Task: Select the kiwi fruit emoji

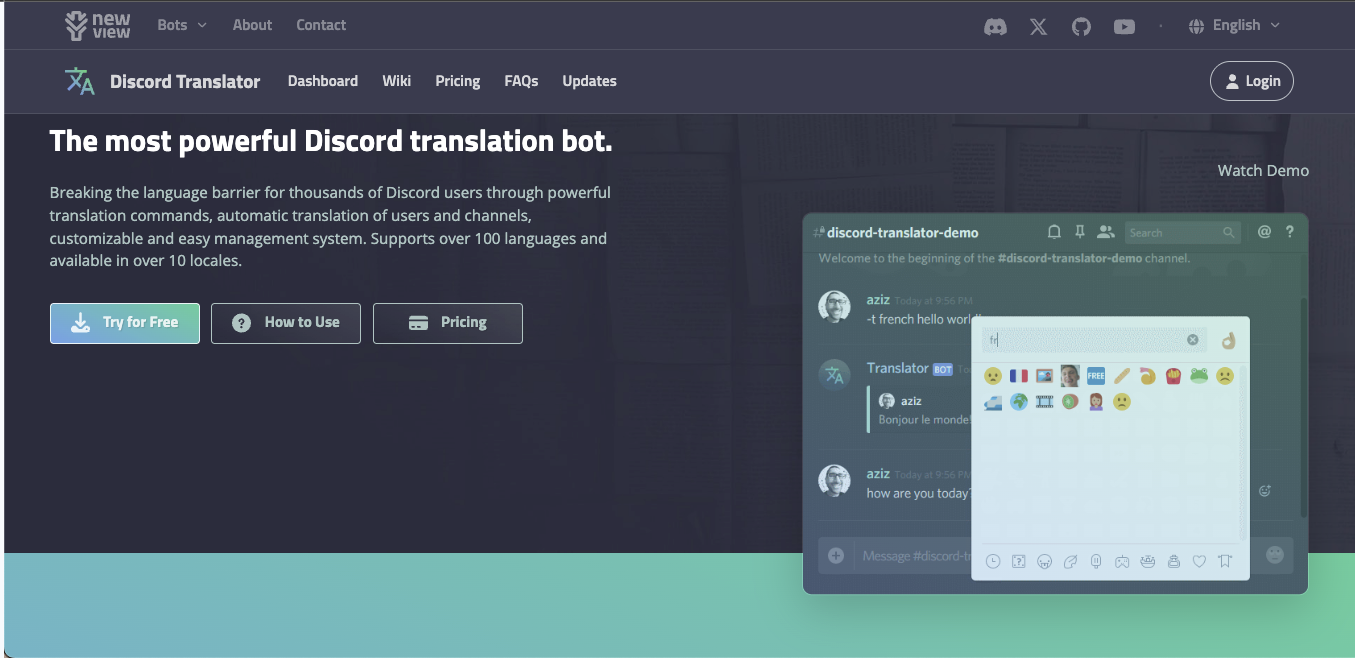Action: pos(1070,402)
